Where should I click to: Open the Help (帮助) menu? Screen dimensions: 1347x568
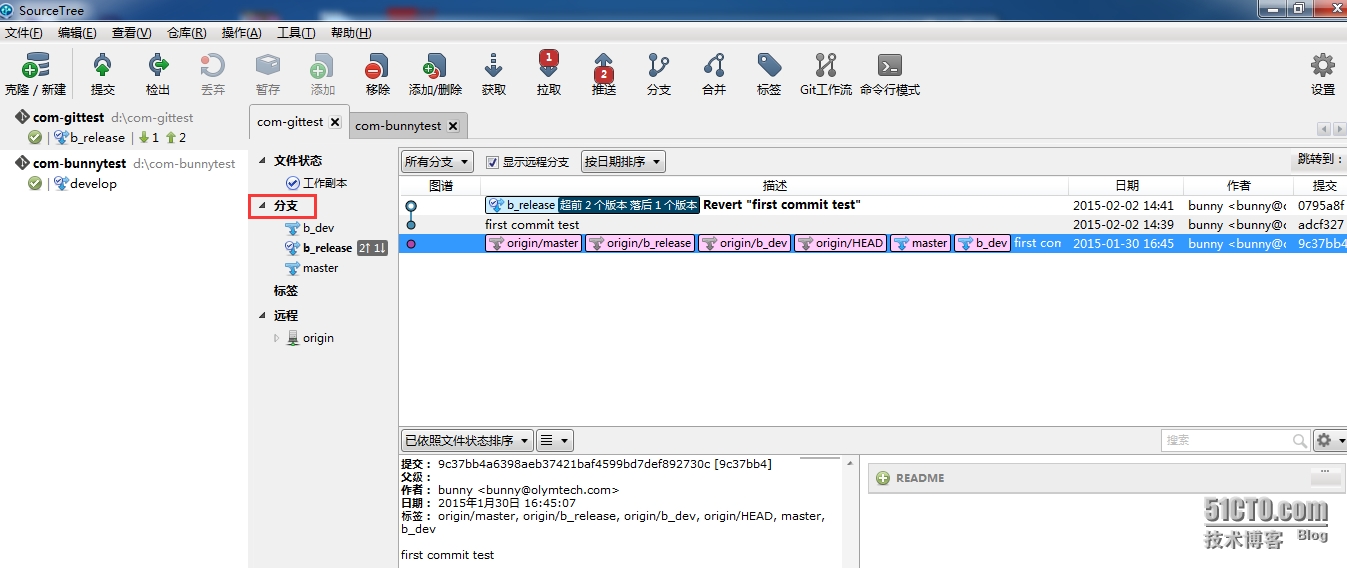[351, 33]
